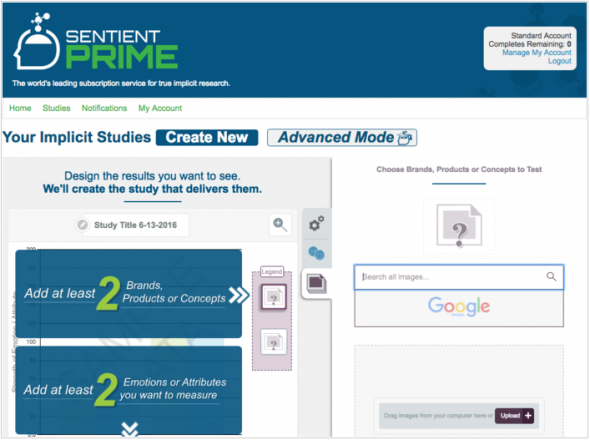The width and height of the screenshot is (590, 440).
Task: Click the Add at least 2 Emotions banner
Action: click(x=129, y=390)
